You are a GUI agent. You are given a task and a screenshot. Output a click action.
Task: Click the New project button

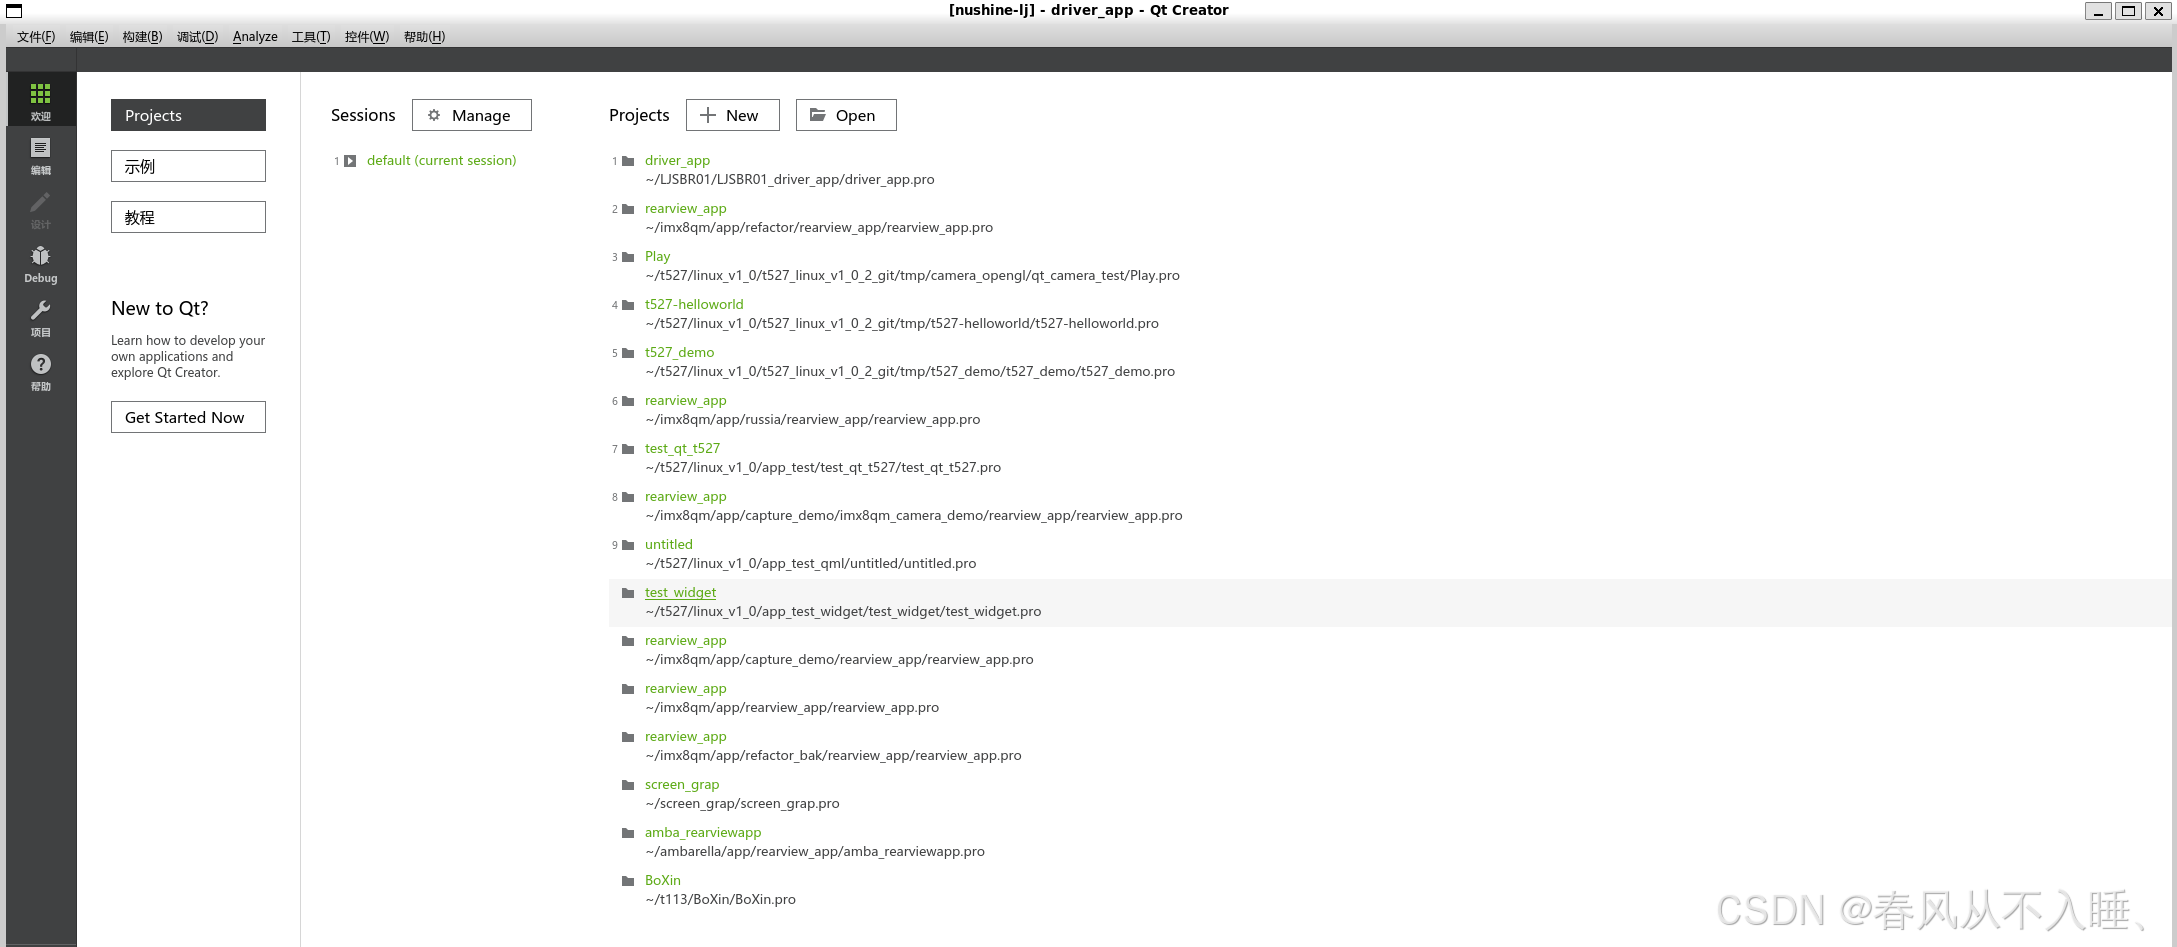[x=732, y=115]
